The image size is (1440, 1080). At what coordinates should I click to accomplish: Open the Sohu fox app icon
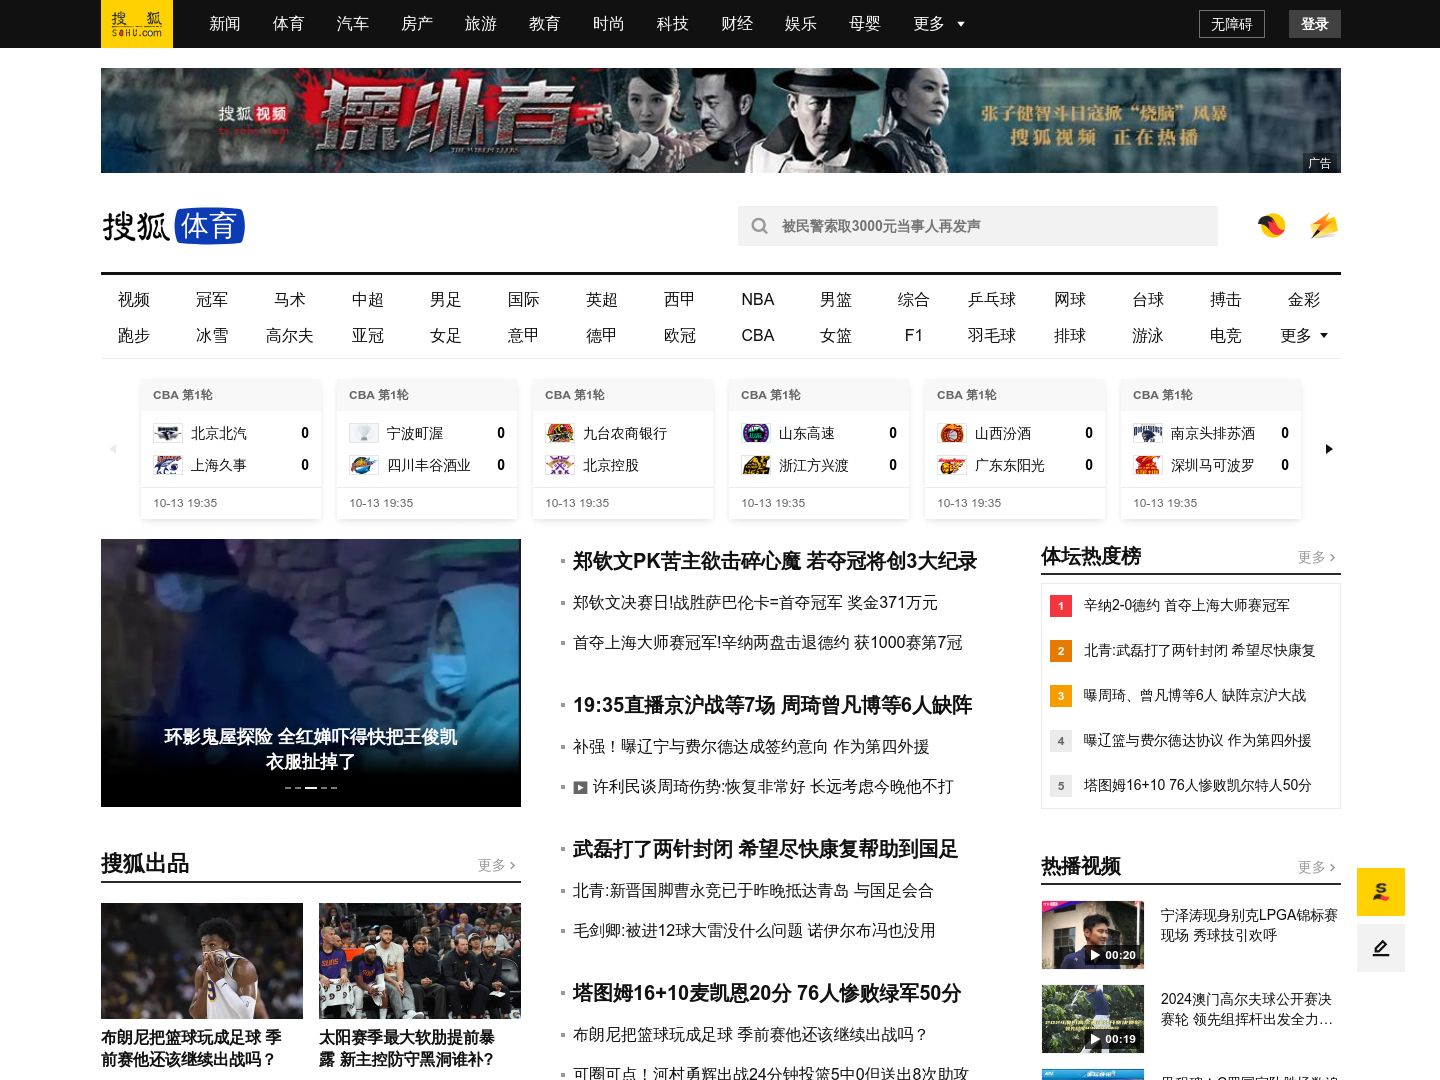coord(1272,226)
